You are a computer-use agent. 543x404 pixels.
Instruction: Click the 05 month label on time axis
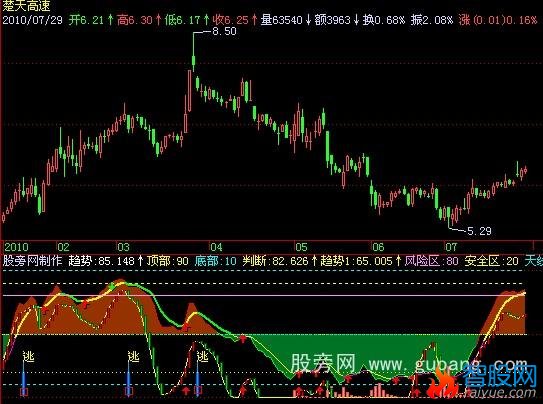tap(301, 247)
